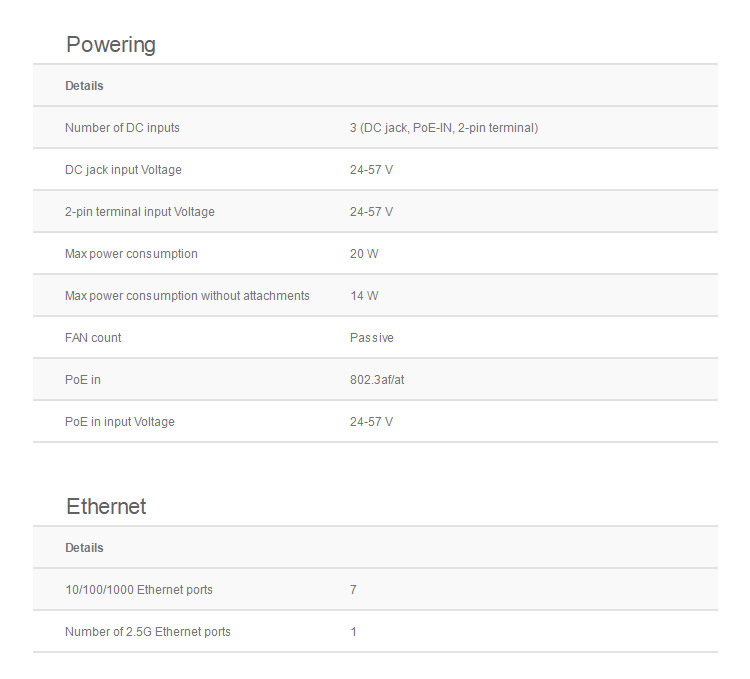Click the FAN count label
The height and width of the screenshot is (679, 750).
[93, 338]
